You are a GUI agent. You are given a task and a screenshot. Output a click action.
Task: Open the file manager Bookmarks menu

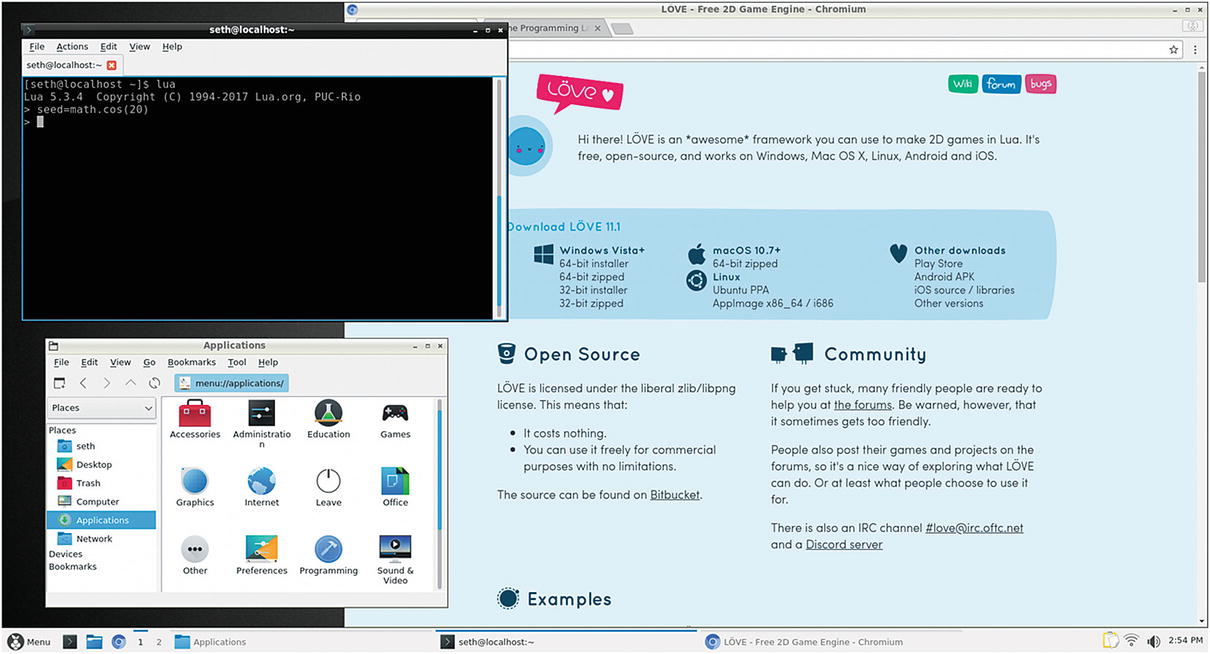coord(192,362)
